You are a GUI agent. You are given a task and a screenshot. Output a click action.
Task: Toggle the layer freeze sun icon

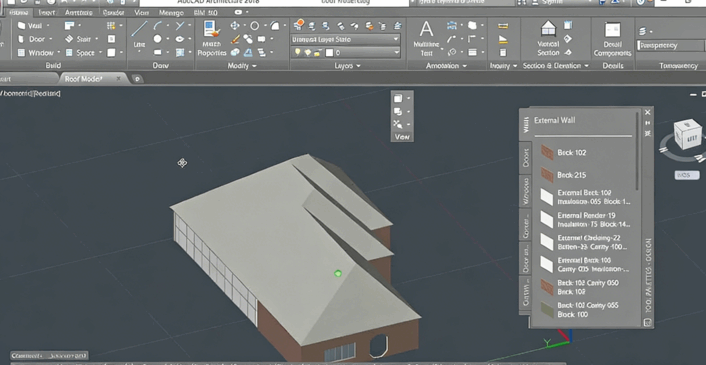click(307, 53)
